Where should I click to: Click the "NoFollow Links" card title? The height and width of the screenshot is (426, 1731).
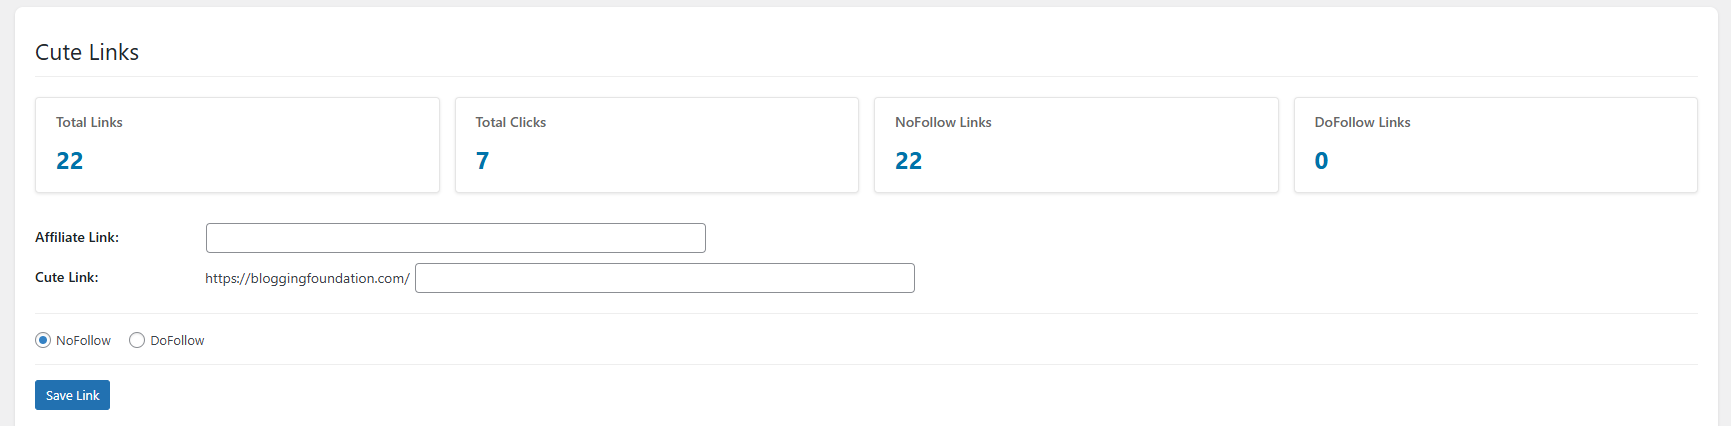pos(943,122)
